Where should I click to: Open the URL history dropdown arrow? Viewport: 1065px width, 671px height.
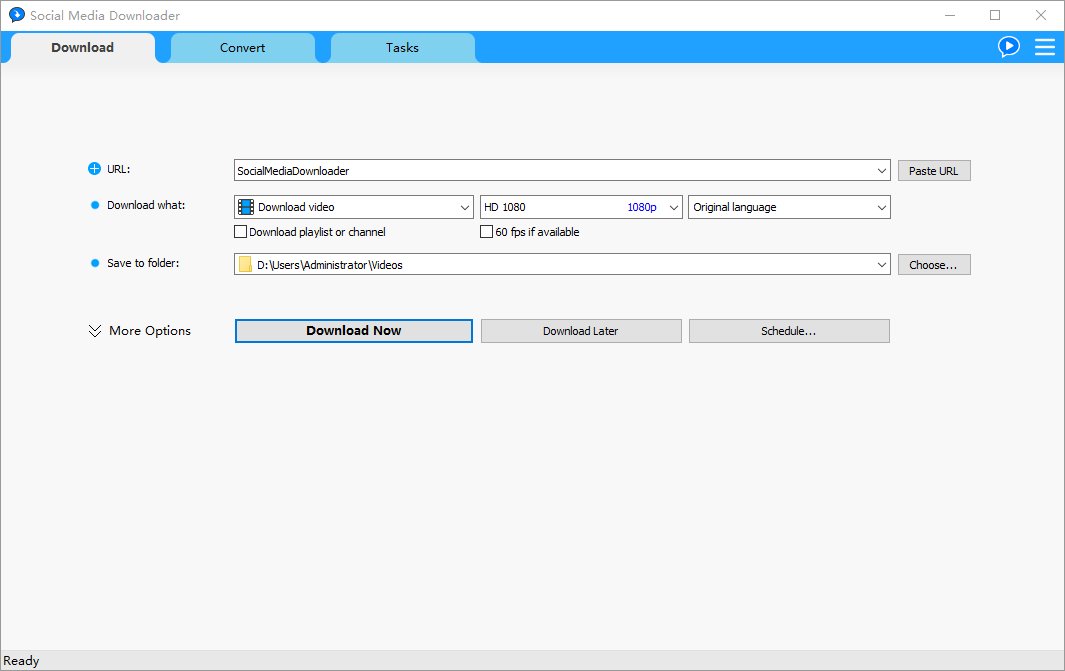pyautogui.click(x=882, y=170)
